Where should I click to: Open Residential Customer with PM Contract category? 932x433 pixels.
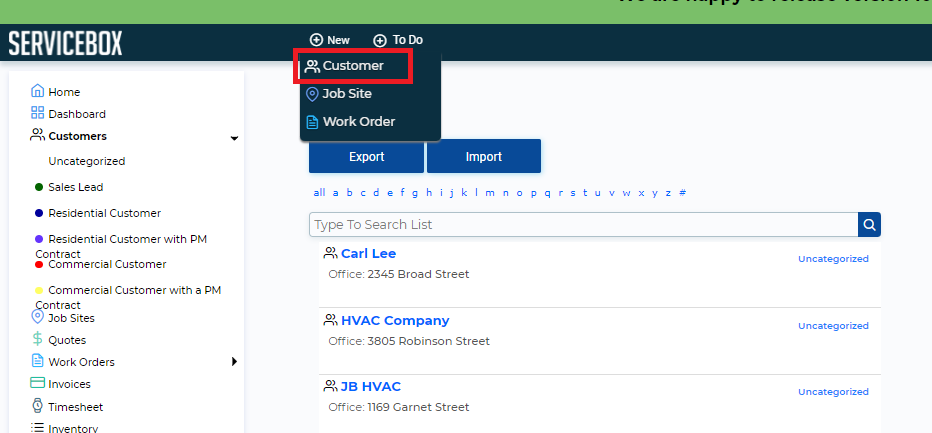click(x=121, y=246)
